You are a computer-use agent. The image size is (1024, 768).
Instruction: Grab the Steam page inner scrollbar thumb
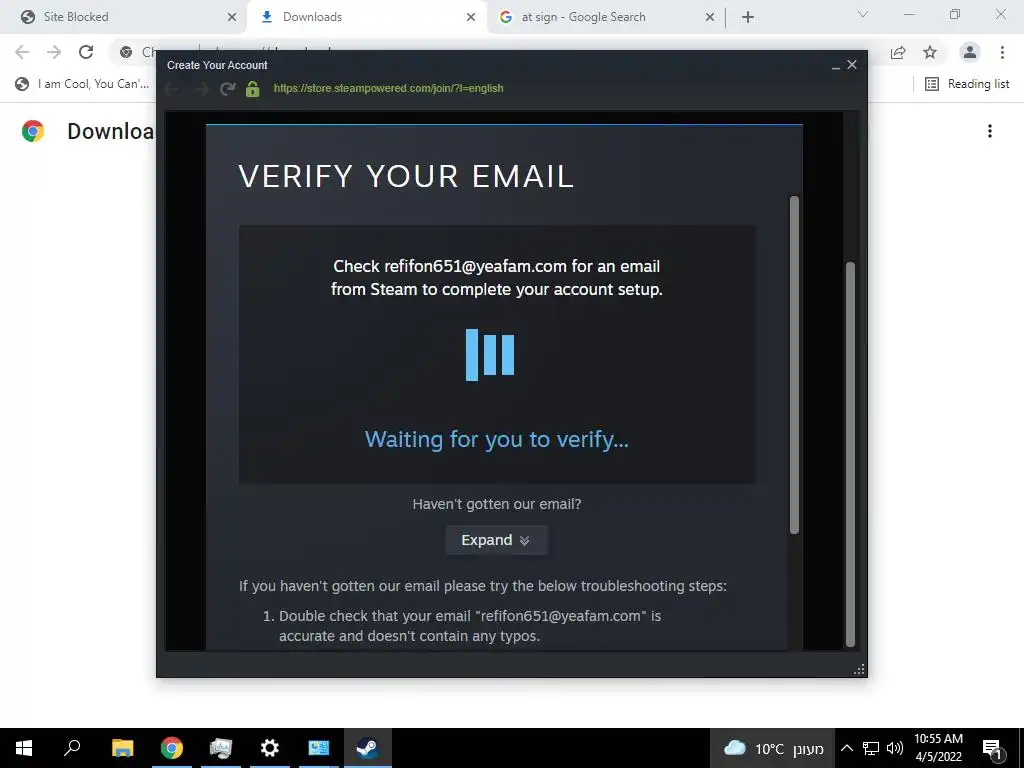(794, 365)
